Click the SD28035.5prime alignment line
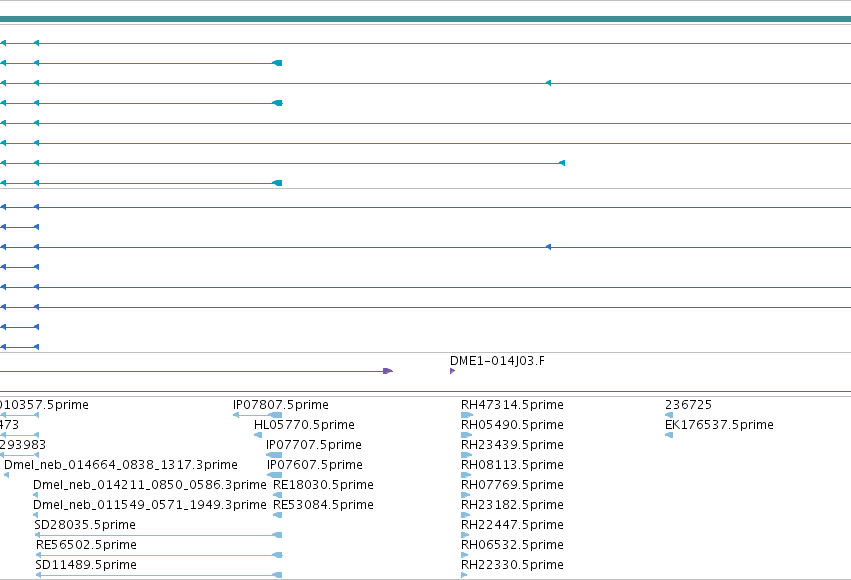This screenshot has width=851, height=580. click(158, 535)
